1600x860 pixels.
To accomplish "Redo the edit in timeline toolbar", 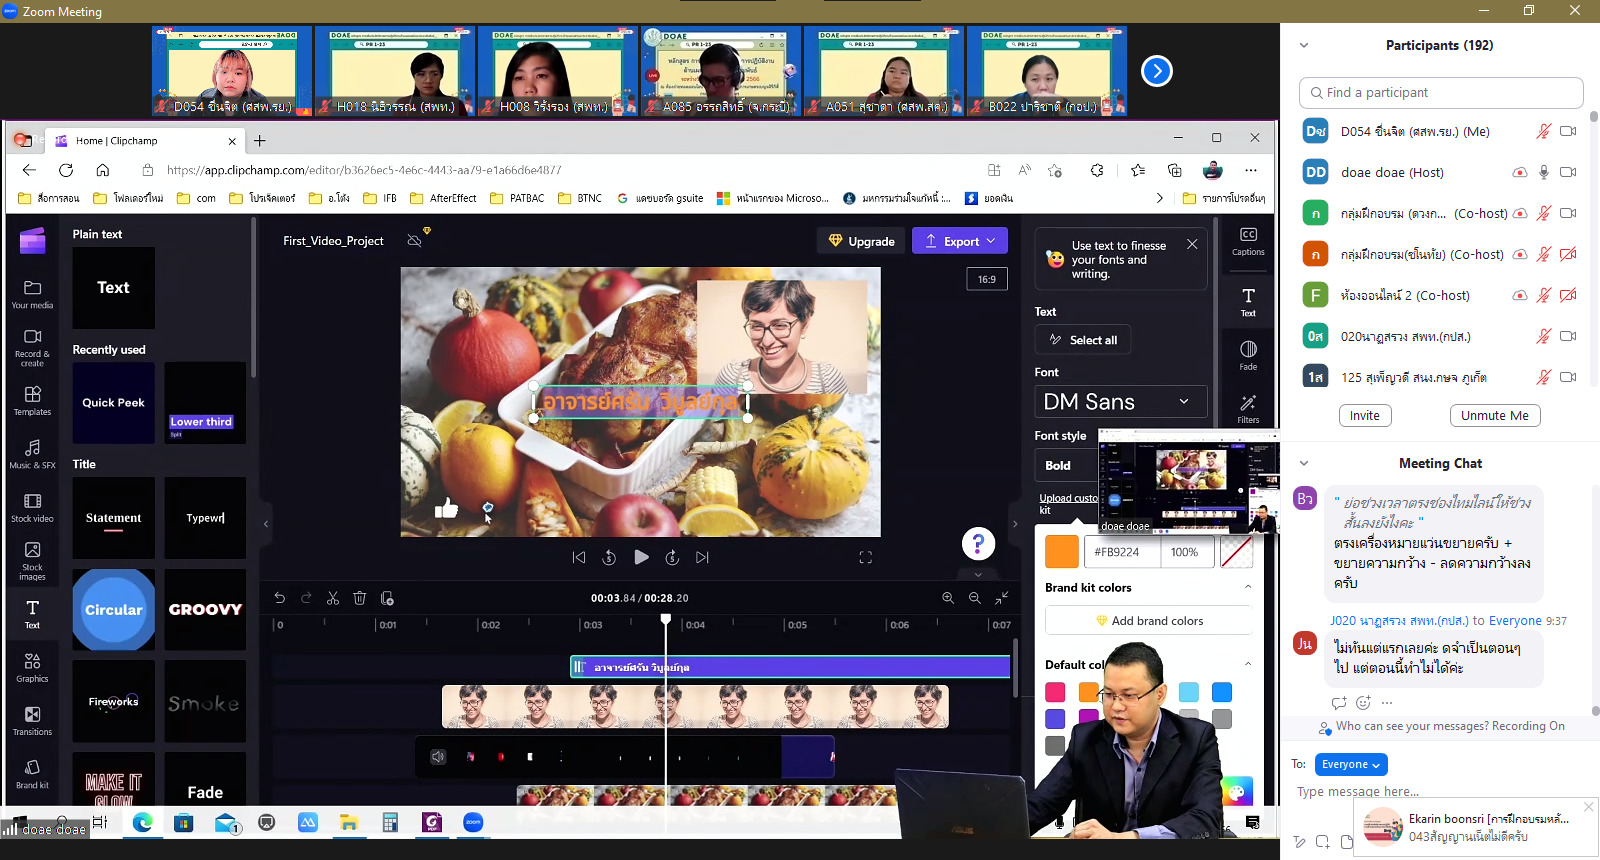I will tap(306, 598).
